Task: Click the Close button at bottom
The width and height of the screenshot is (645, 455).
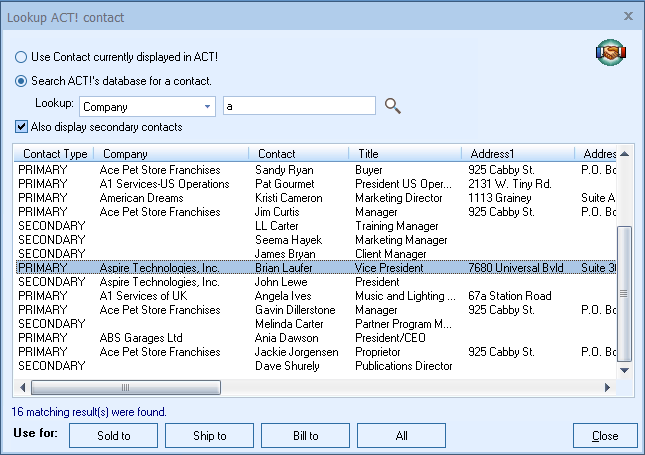Action: click(605, 436)
